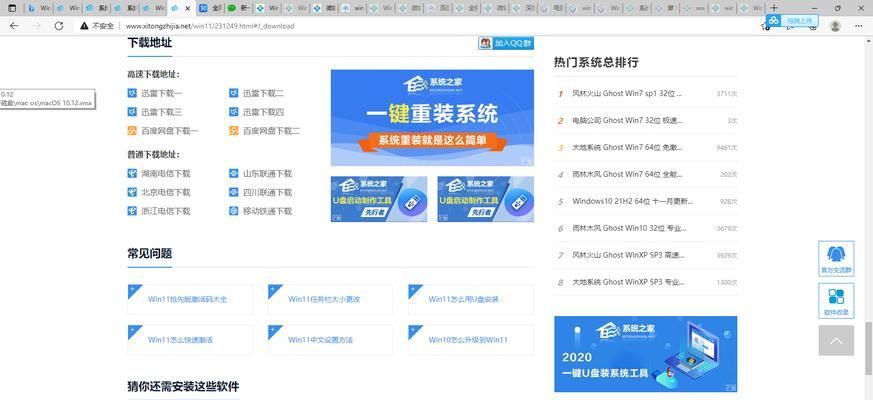Image resolution: width=873 pixels, height=400 pixels.
Task: Click the address bar URL field
Action: tap(210, 26)
